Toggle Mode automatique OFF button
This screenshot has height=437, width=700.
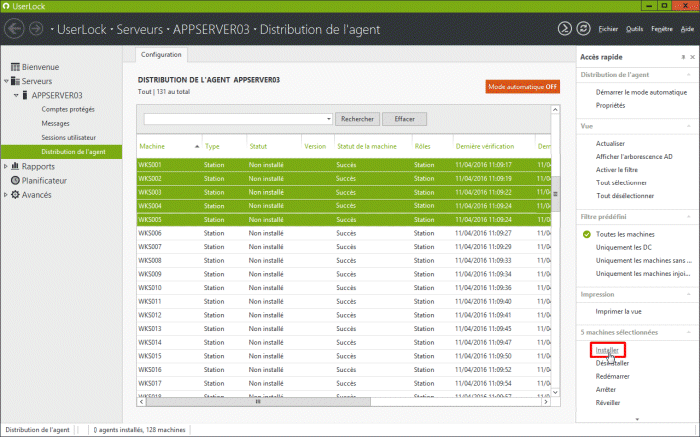tap(523, 87)
